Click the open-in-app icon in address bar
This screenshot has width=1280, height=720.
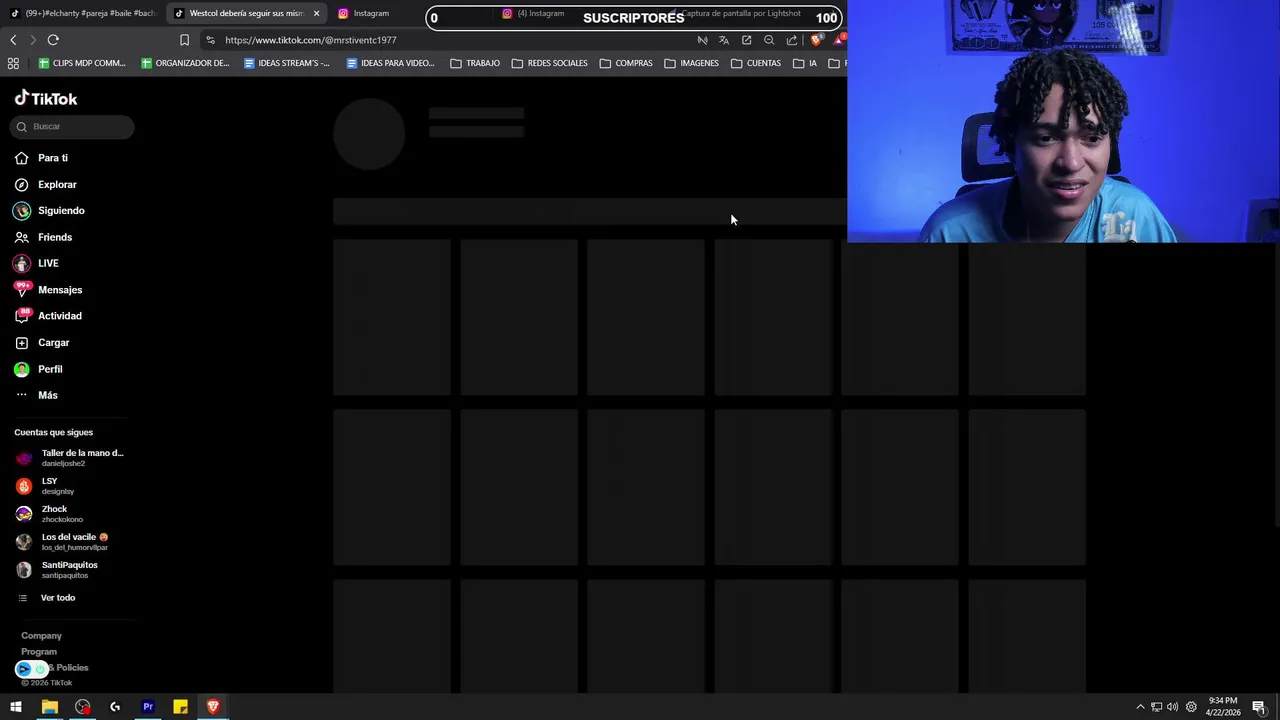point(747,40)
